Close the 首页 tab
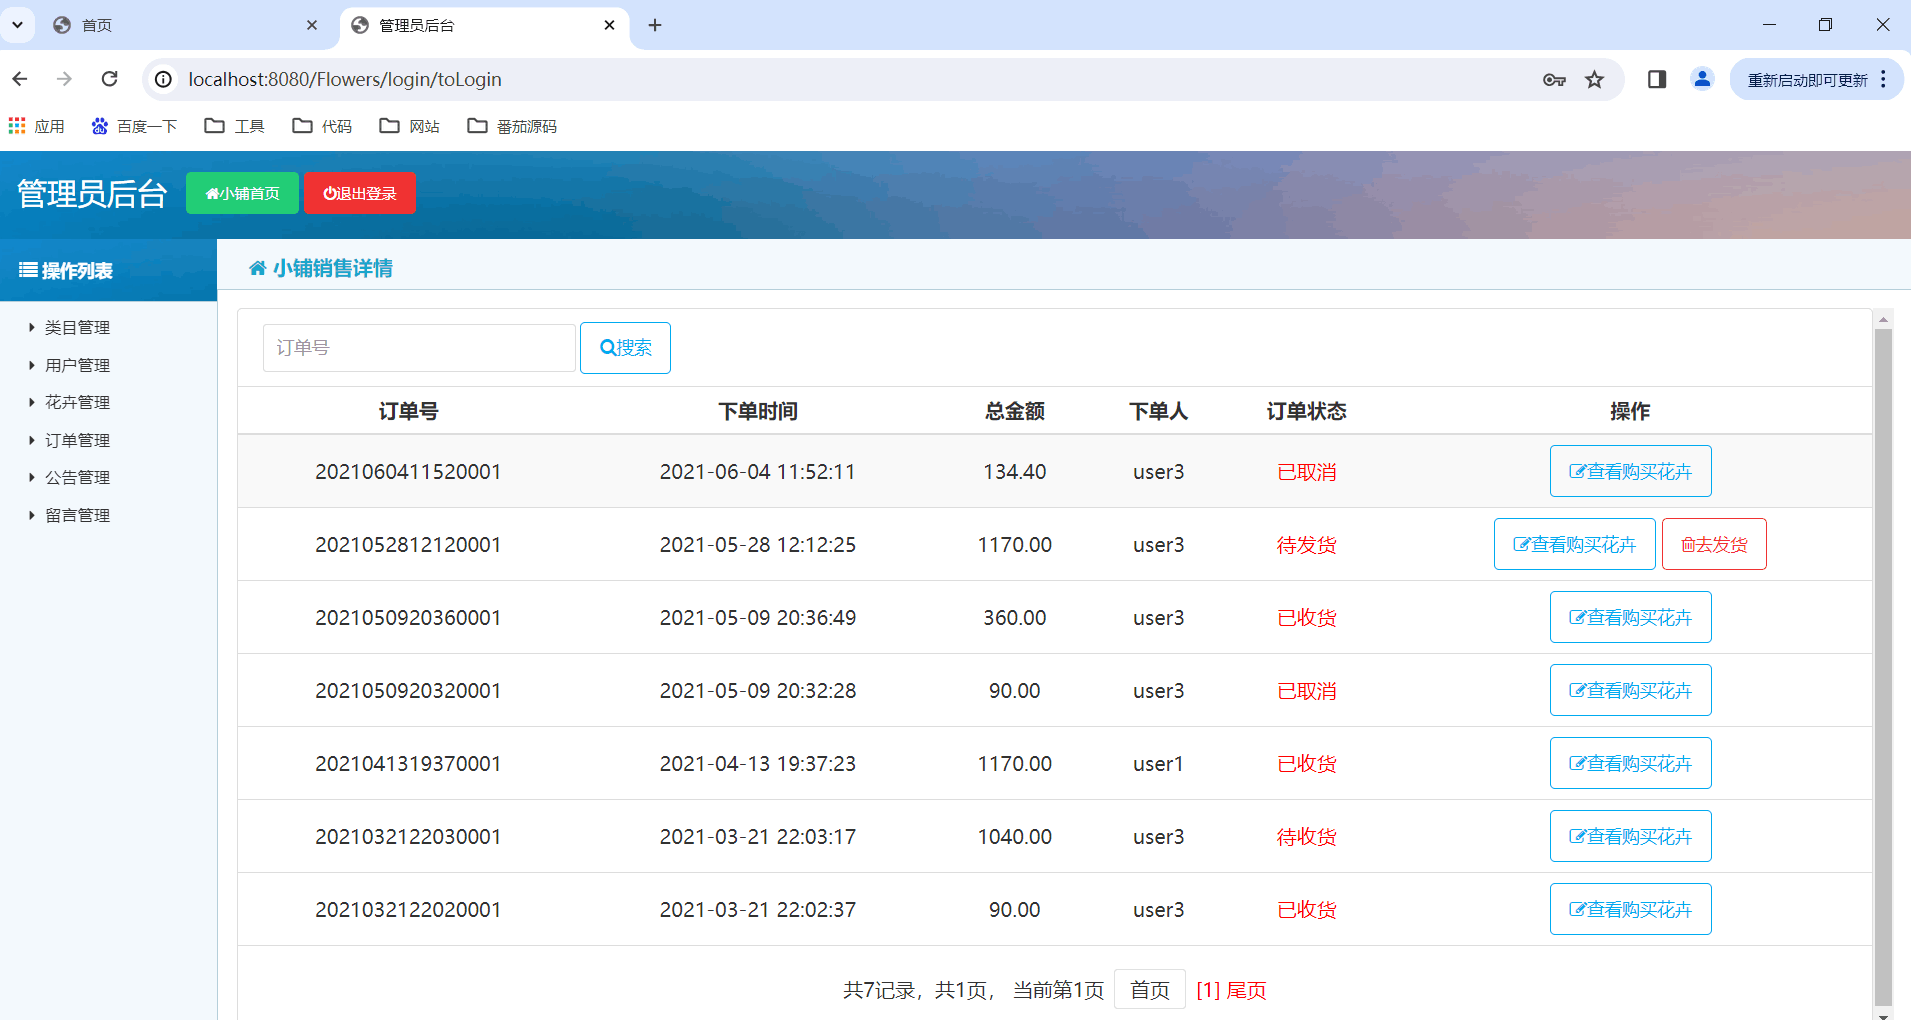Viewport: 1911px width, 1020px height. click(312, 25)
